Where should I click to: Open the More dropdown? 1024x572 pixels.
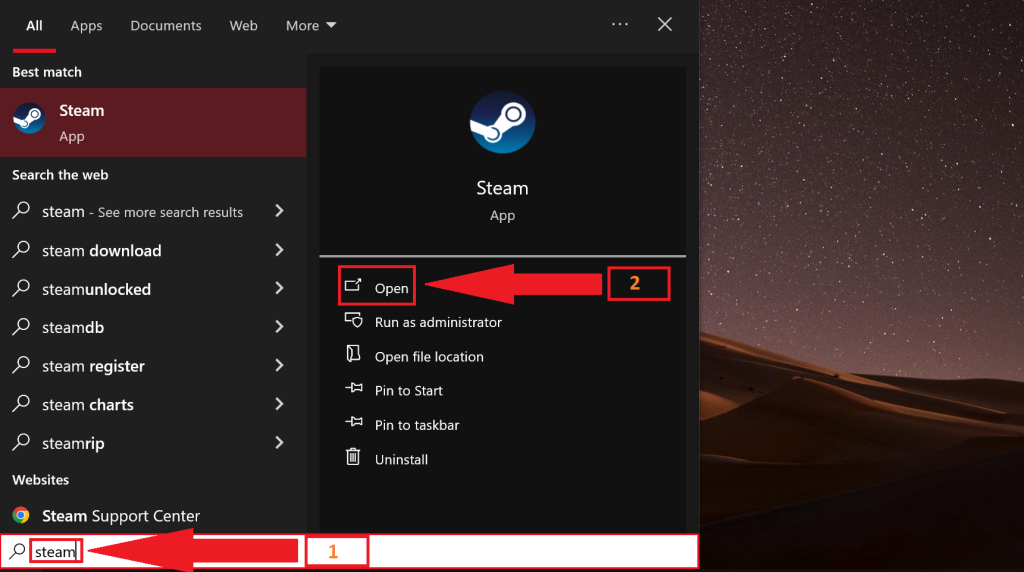(311, 25)
